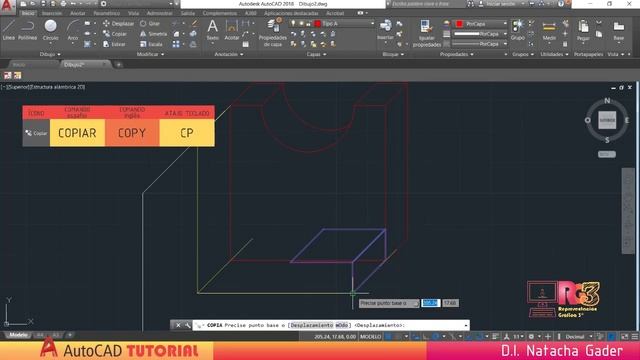Activate the Desplazar (move) command
Screen dimensions: 640x360
click(x=118, y=24)
